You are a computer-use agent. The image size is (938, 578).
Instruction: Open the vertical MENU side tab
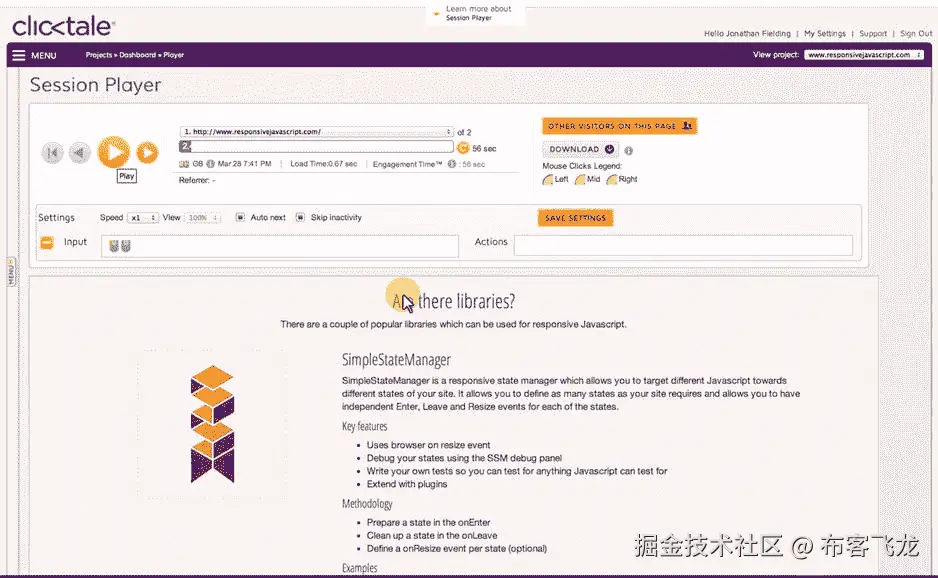click(x=11, y=272)
